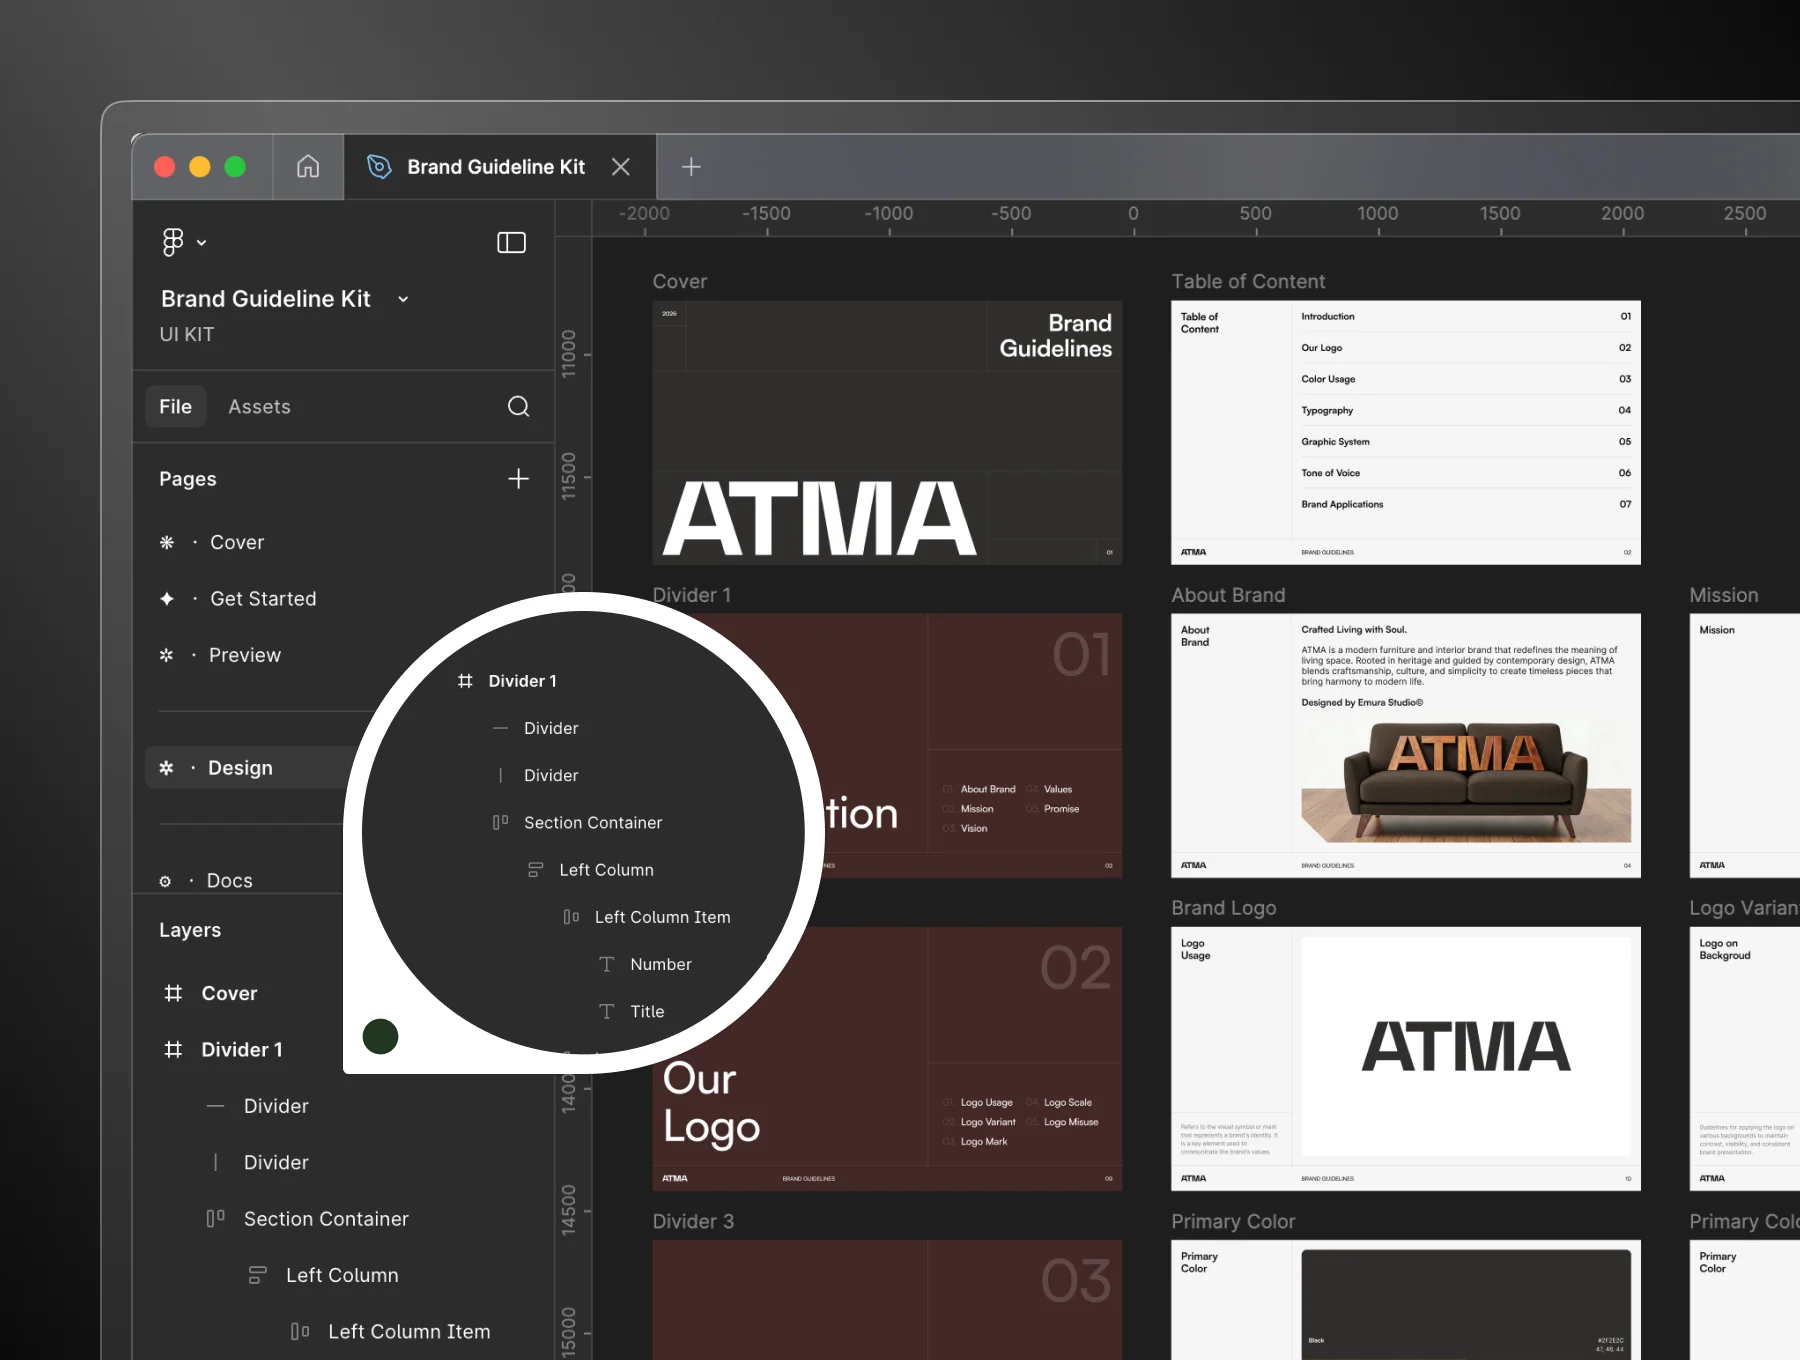
Task: Click the Typography row in Table of Content
Action: coord(1466,410)
